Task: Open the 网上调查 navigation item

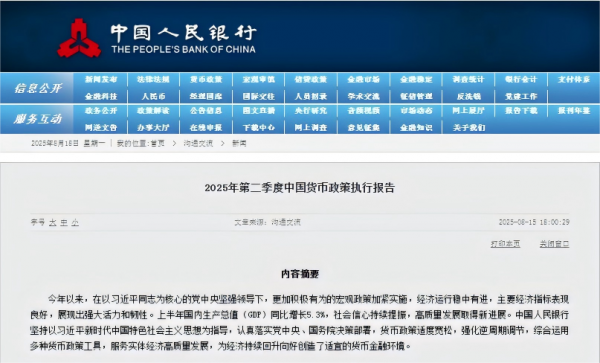Action: tap(311, 128)
